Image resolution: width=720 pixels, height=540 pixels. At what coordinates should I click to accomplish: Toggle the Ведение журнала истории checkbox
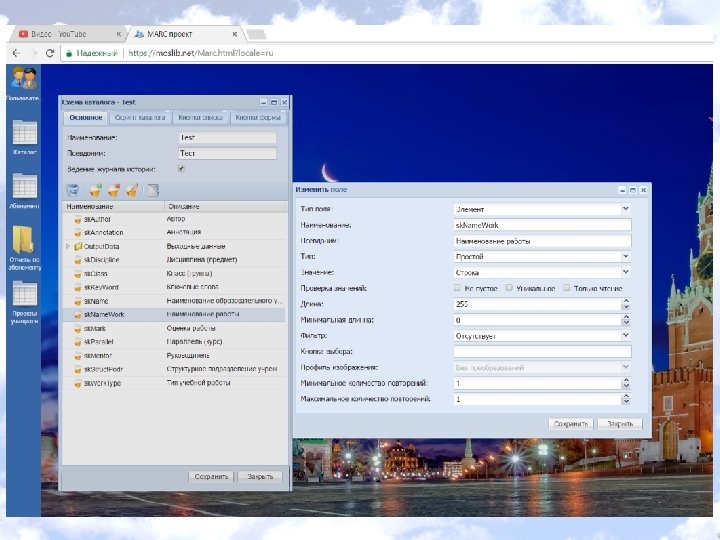pos(181,169)
